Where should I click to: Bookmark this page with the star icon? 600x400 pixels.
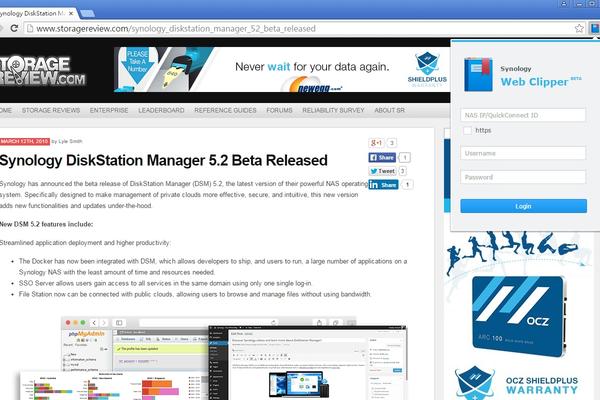[x=579, y=28]
